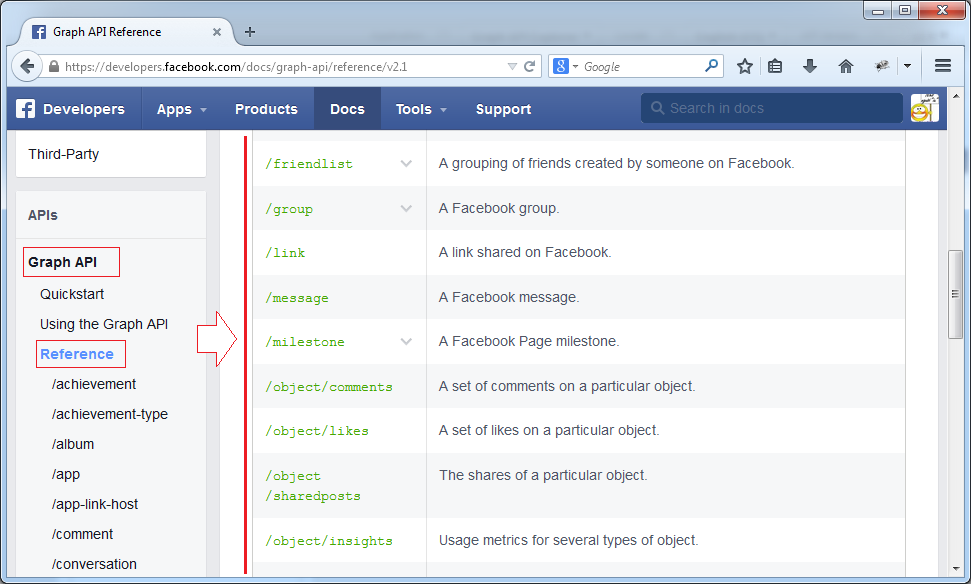The image size is (971, 584).
Task: Open the /milestone reference link
Action: (305, 342)
